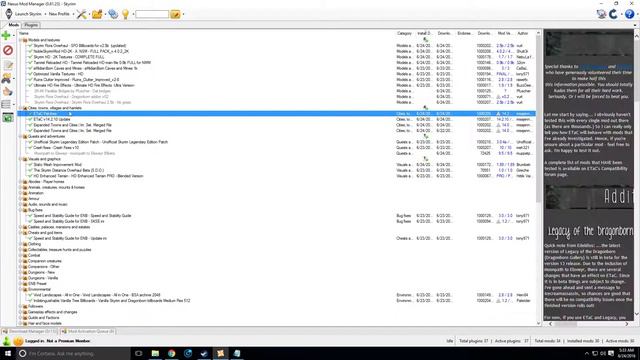640x360 pixels.
Task: Click the profile edit icon beside the text box
Action: [x=175, y=14]
